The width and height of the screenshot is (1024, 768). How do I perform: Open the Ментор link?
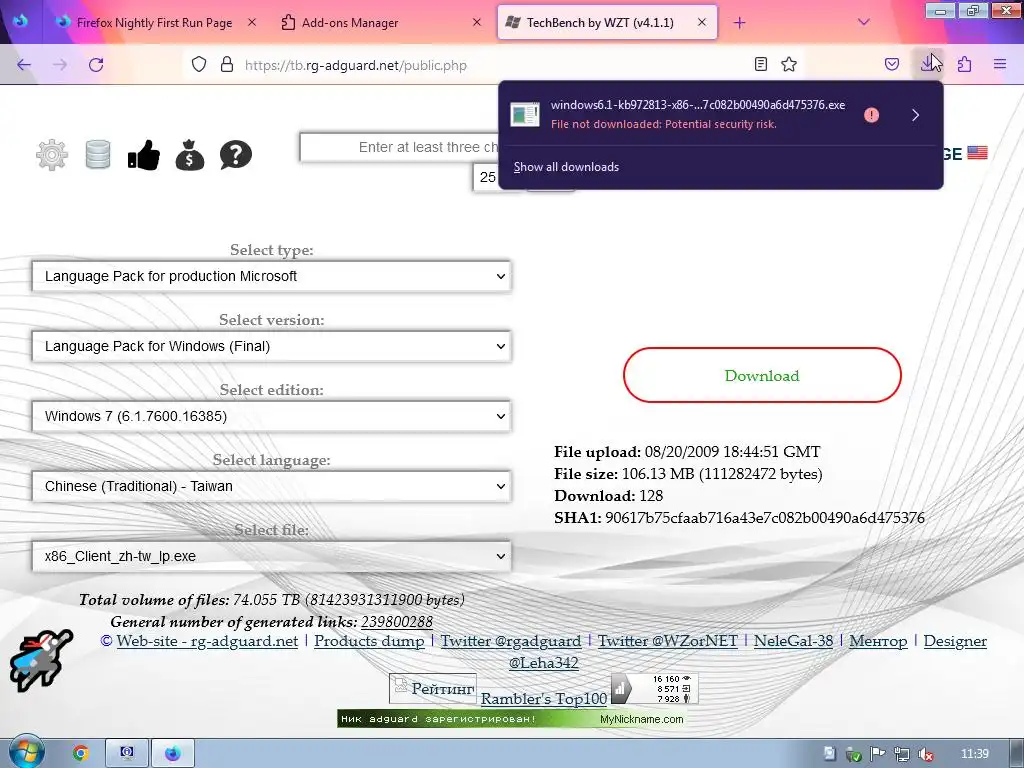pos(878,641)
